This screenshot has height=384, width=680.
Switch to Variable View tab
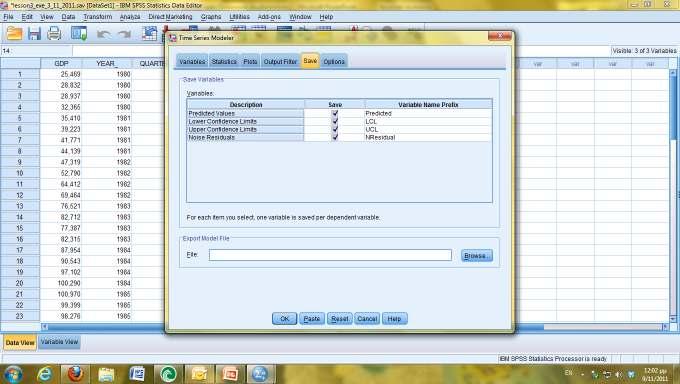(x=59, y=342)
